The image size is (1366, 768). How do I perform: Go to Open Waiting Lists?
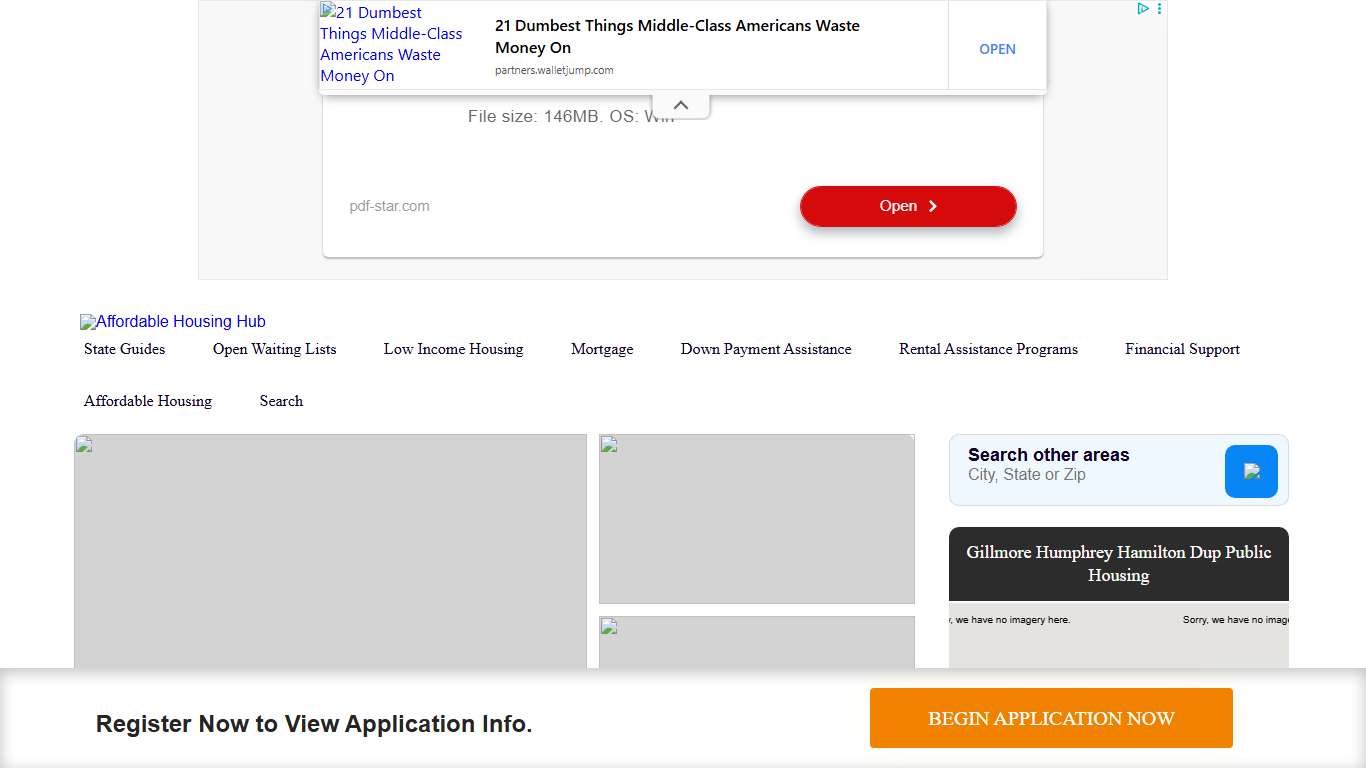pos(274,349)
